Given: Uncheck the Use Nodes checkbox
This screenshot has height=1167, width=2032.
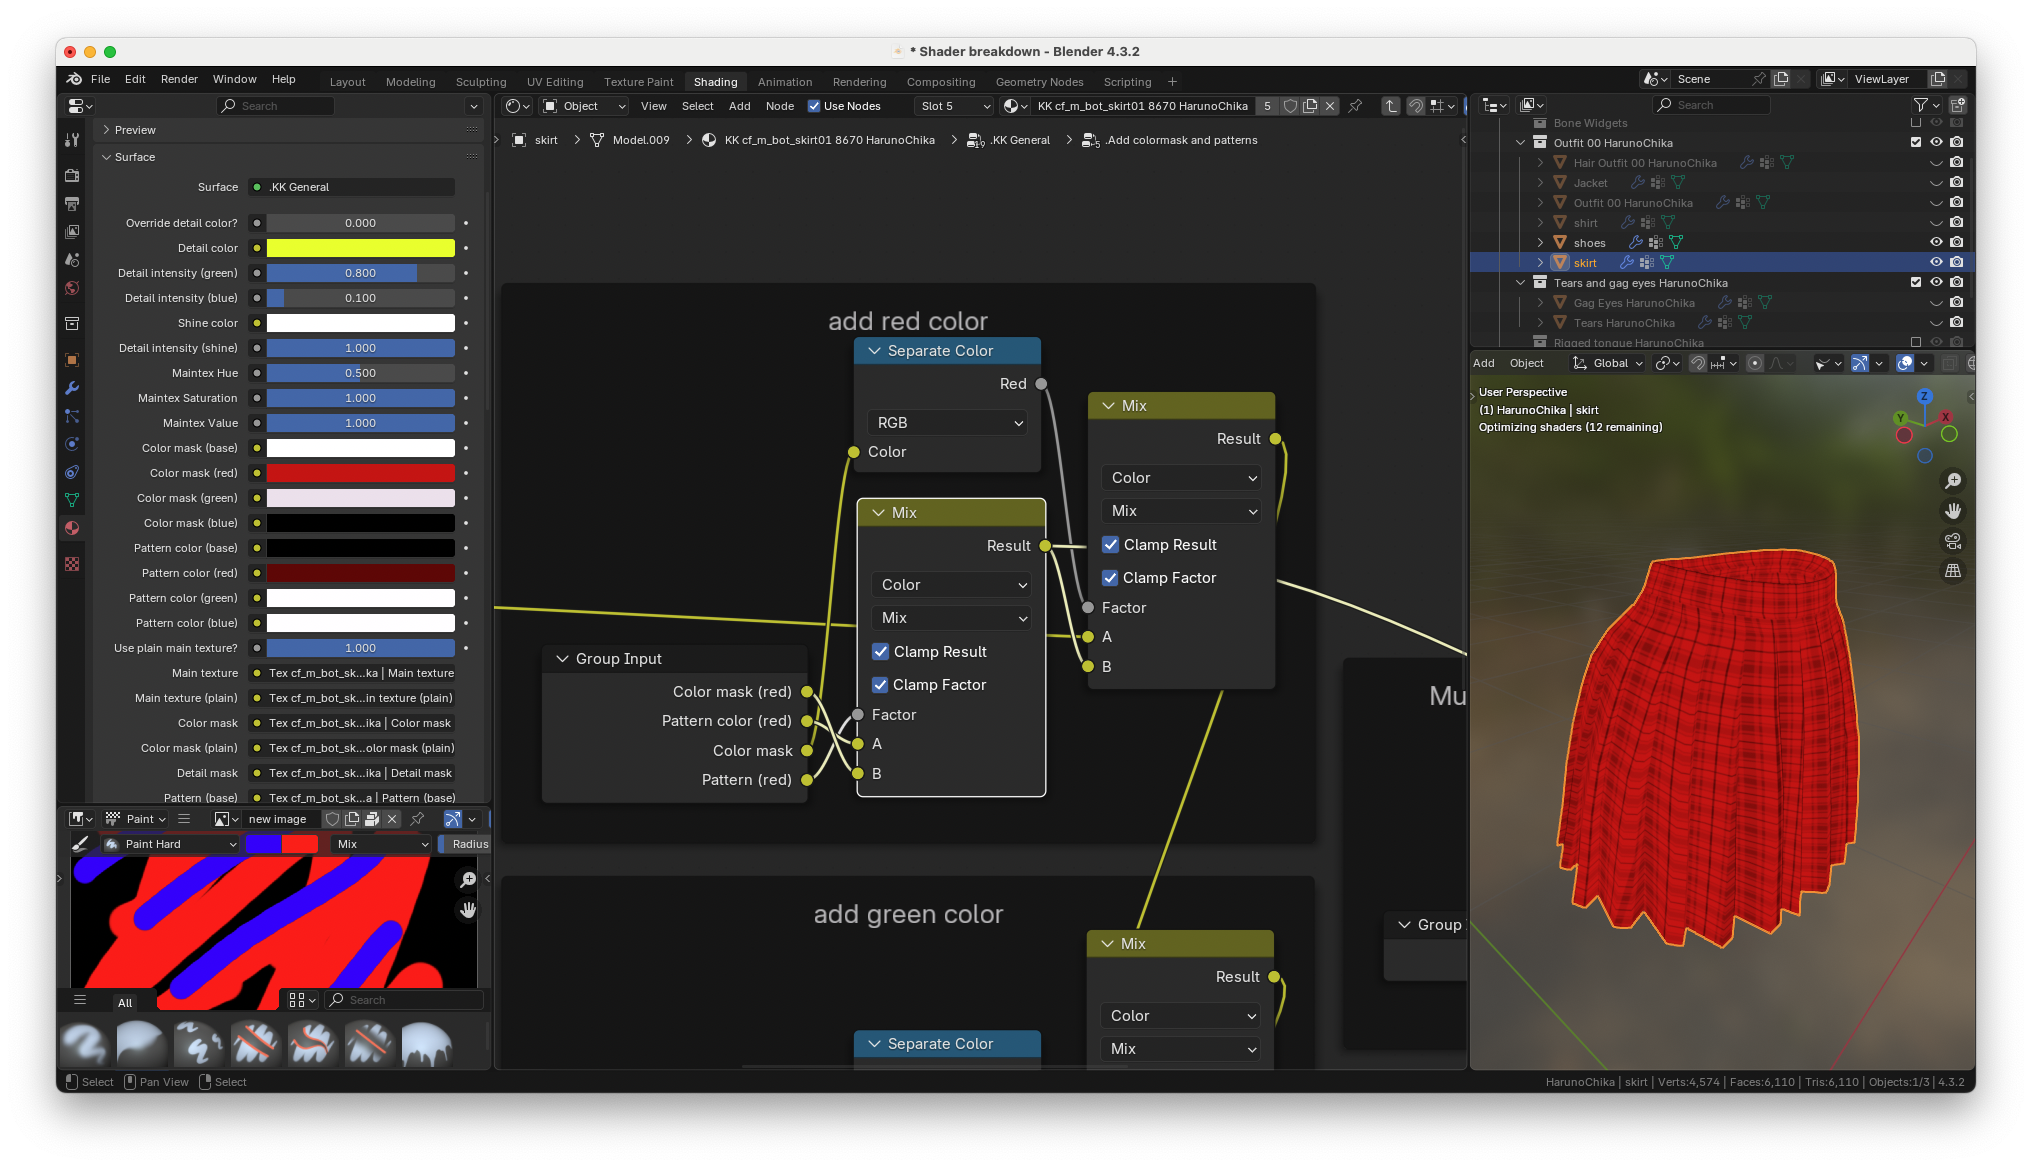Looking at the screenshot, I should point(814,106).
